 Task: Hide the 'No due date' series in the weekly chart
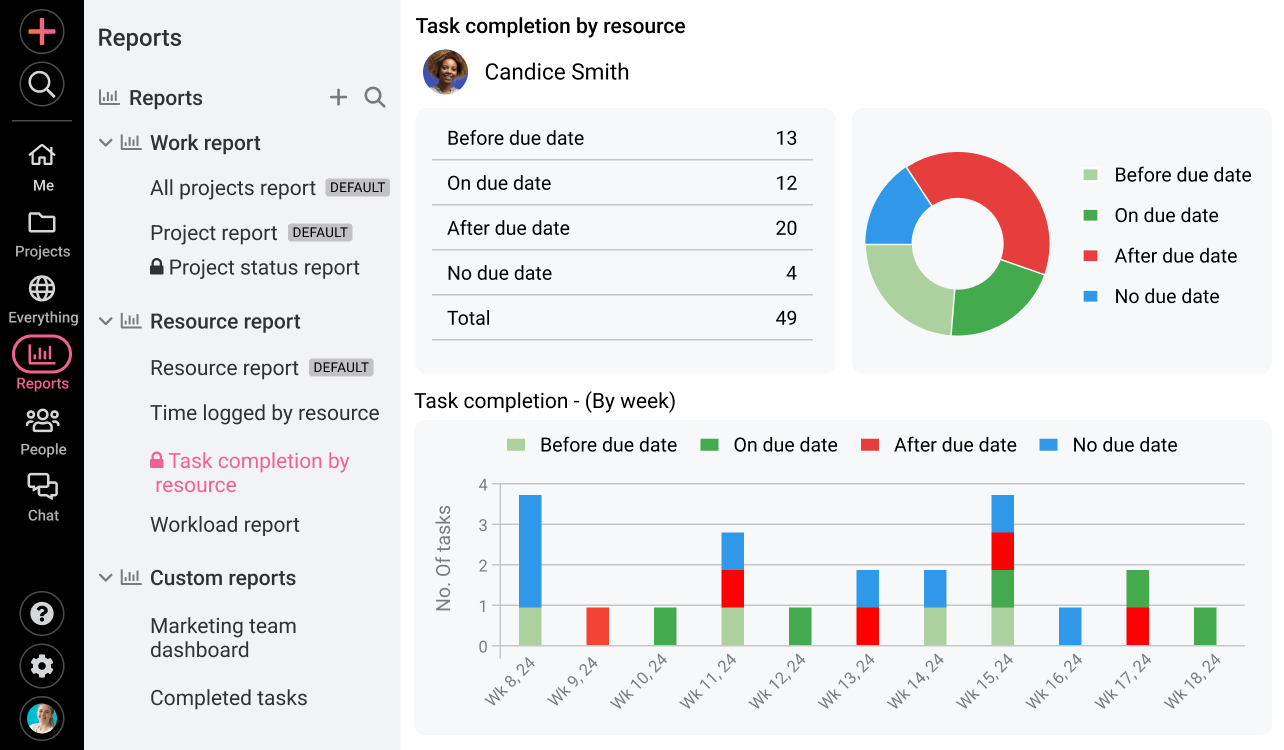coord(1108,445)
